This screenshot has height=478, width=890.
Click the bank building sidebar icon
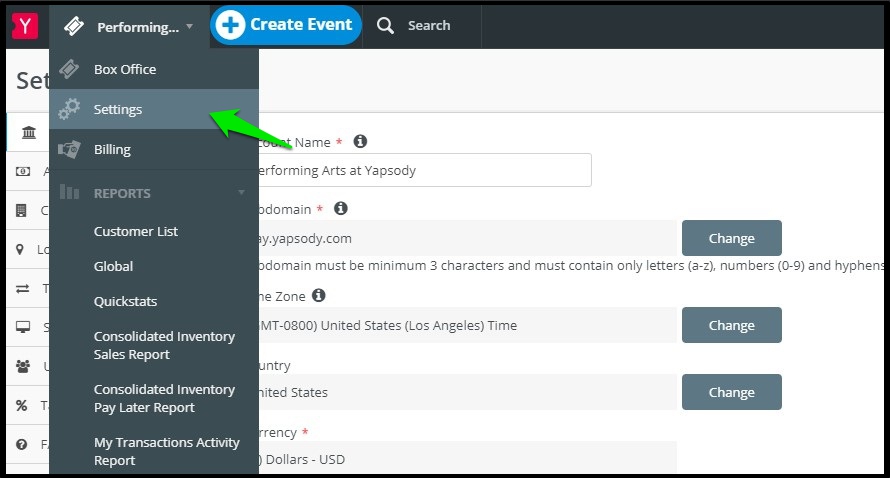(x=29, y=133)
